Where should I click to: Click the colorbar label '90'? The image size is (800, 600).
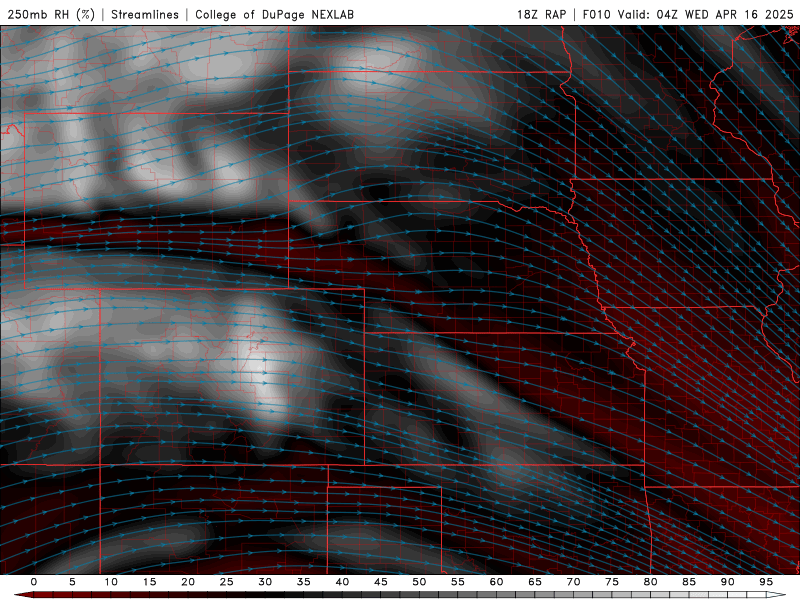[727, 582]
